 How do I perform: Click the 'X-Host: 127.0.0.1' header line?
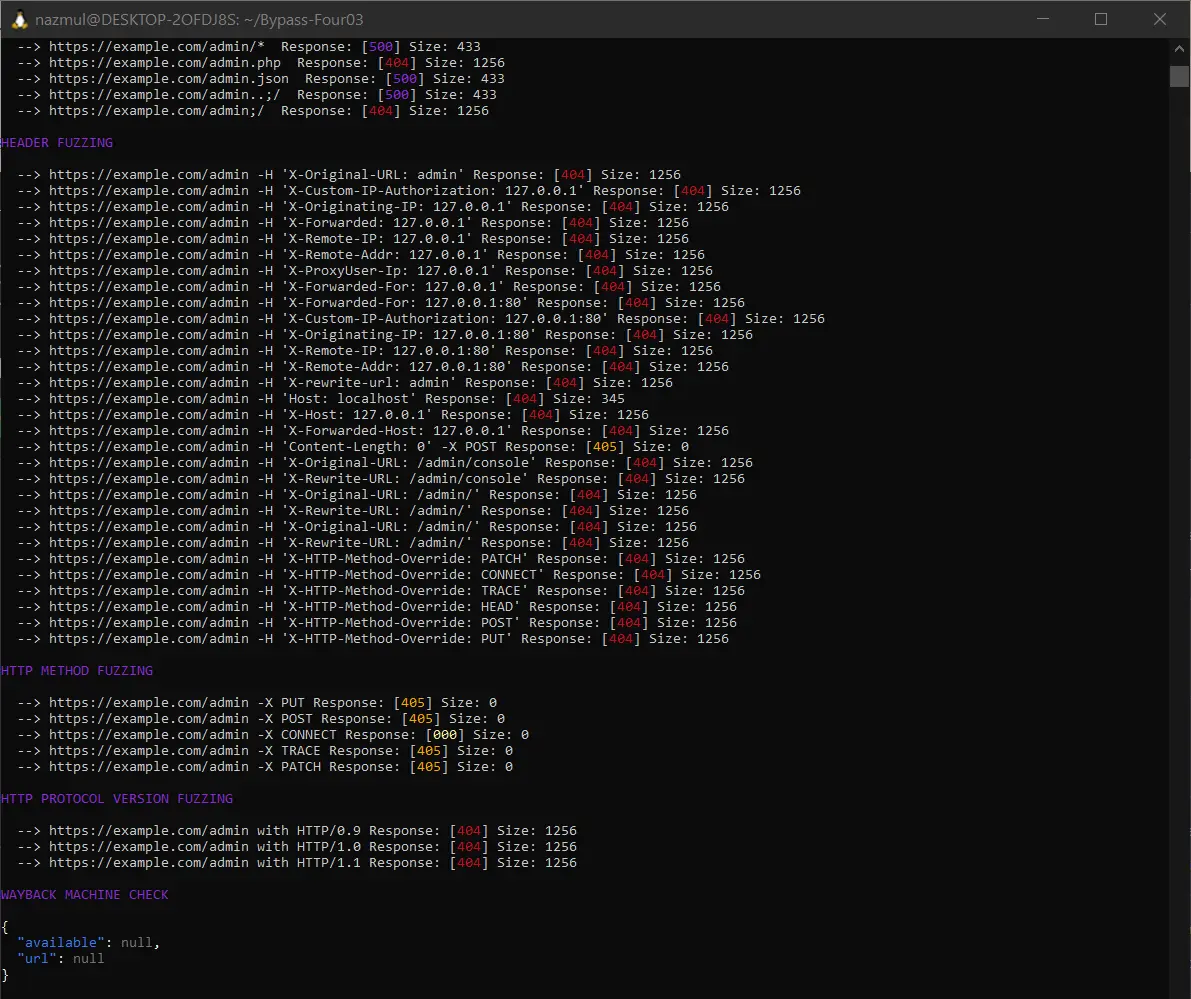pyautogui.click(x=333, y=415)
